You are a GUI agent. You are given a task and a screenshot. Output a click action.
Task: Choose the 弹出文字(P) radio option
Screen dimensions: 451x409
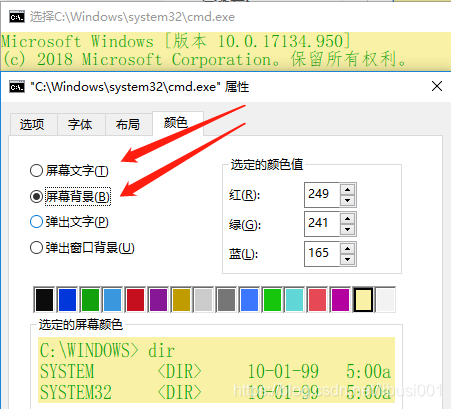(69, 222)
